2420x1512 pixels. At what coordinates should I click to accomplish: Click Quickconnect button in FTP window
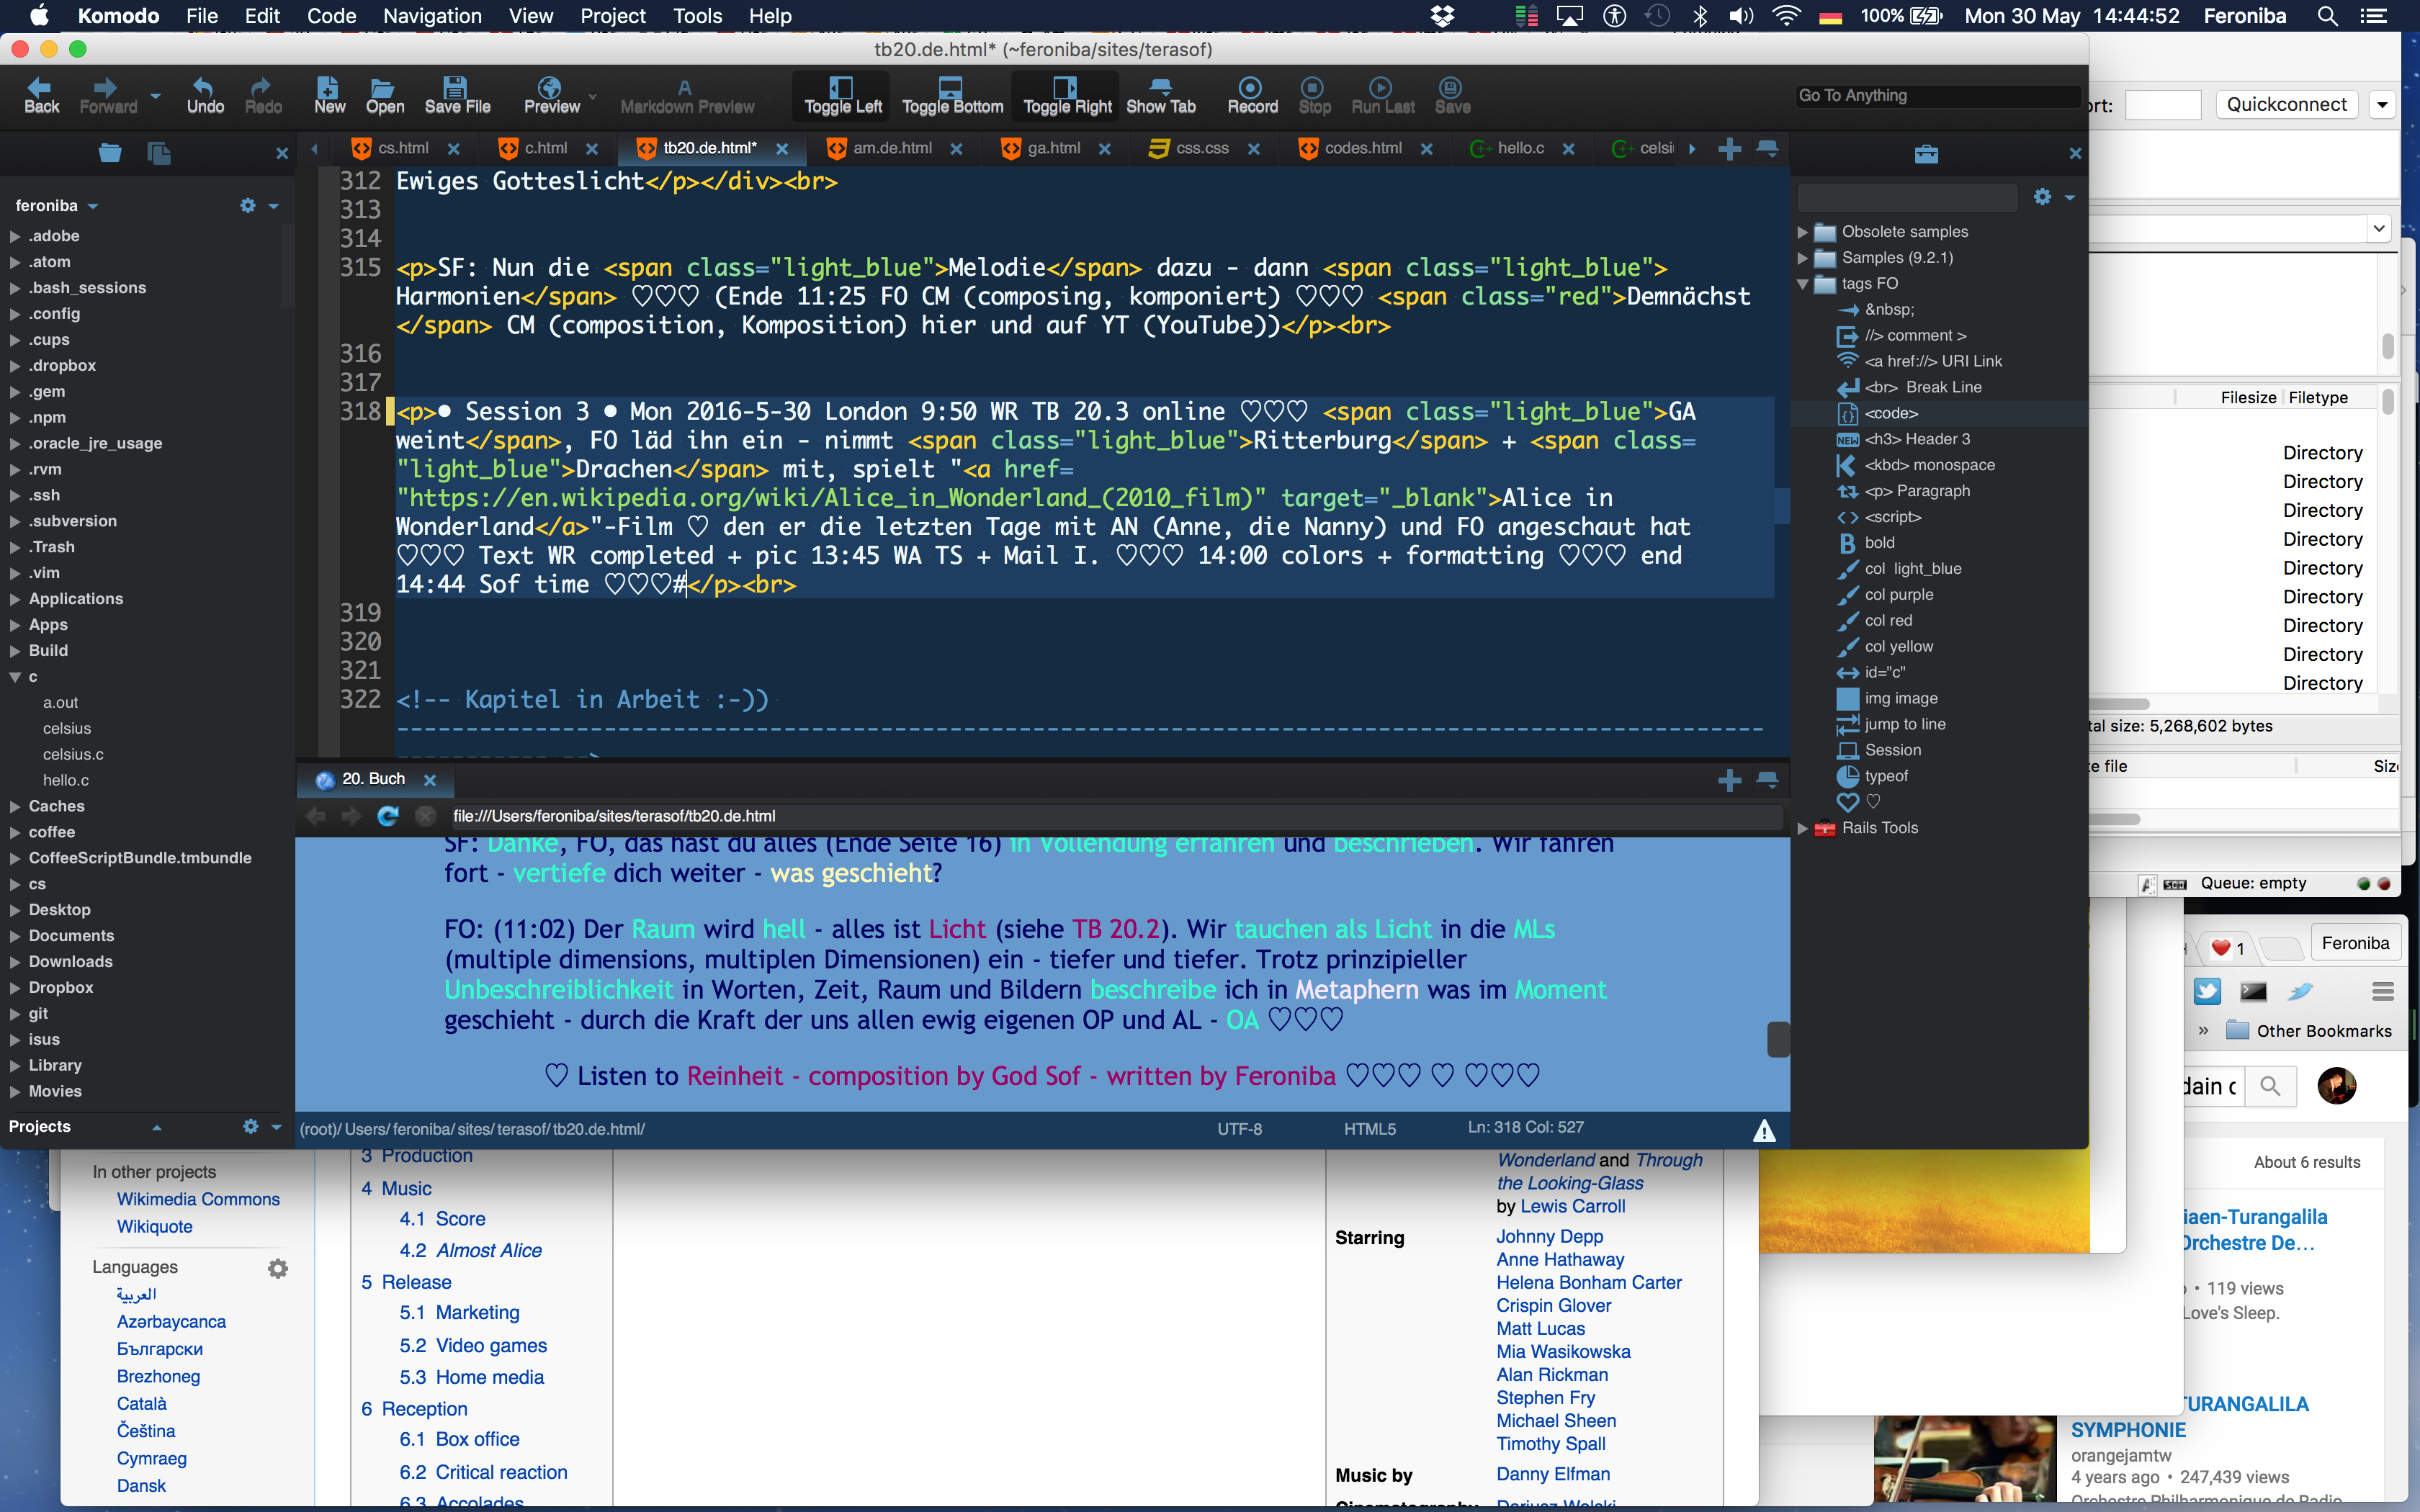2286,104
